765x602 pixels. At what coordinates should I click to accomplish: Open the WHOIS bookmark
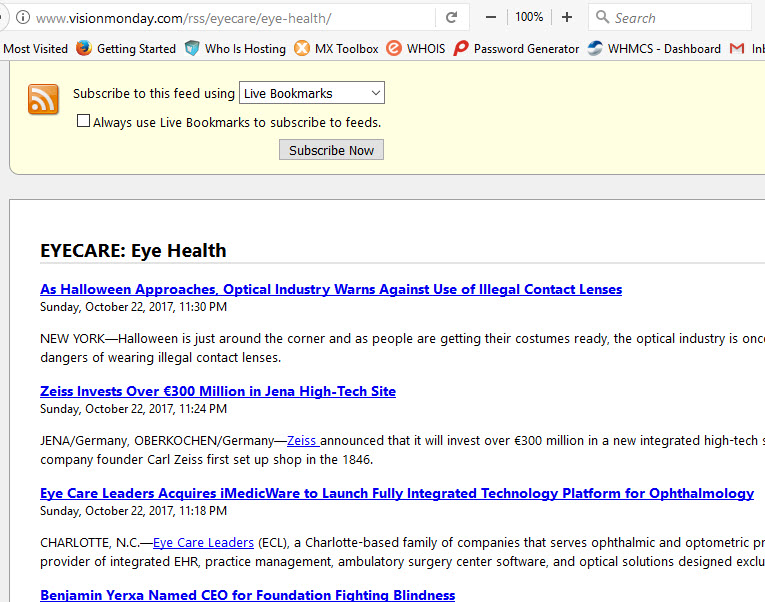tap(416, 49)
